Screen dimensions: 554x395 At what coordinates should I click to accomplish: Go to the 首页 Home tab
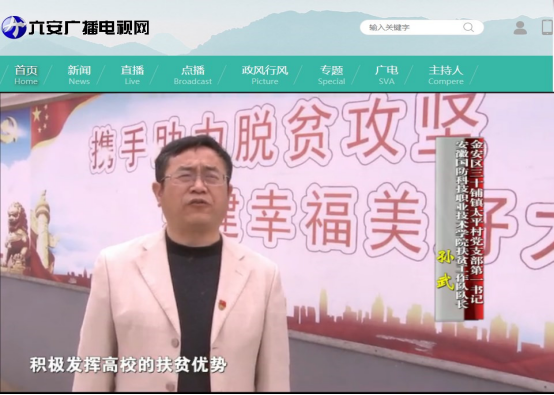[x=26, y=75]
